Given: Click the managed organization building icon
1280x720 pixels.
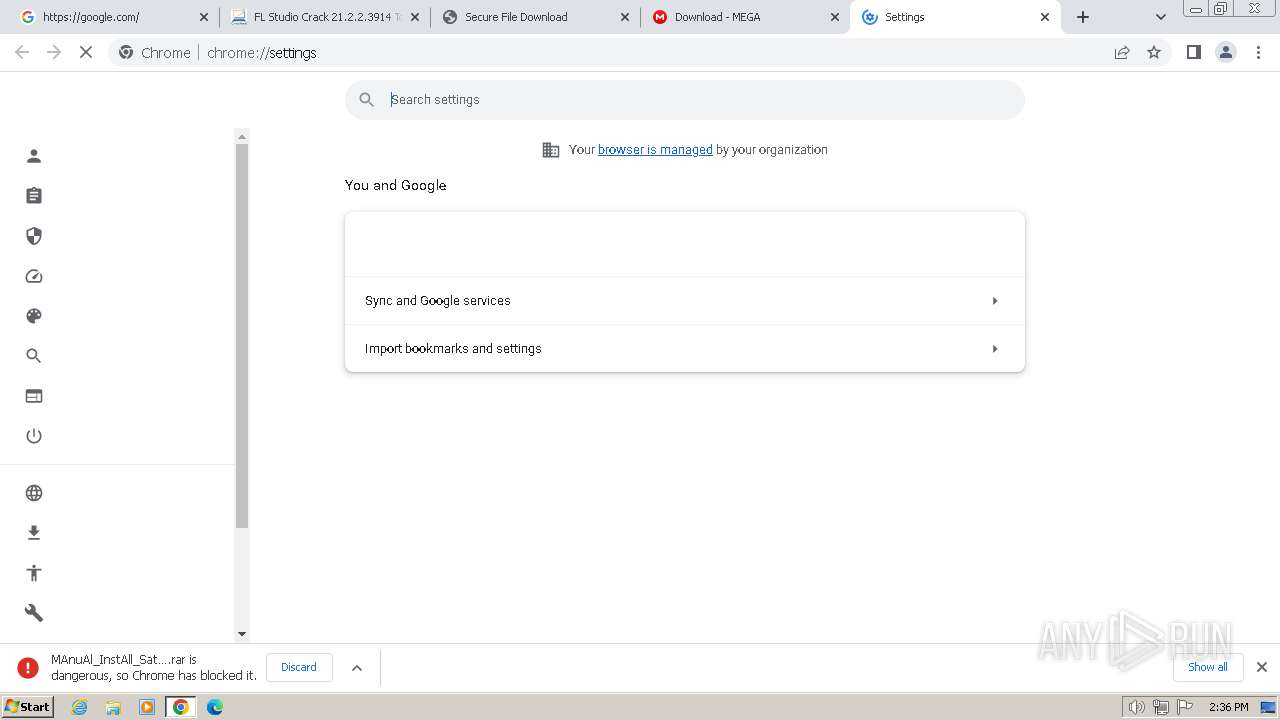Looking at the screenshot, I should click(551, 150).
